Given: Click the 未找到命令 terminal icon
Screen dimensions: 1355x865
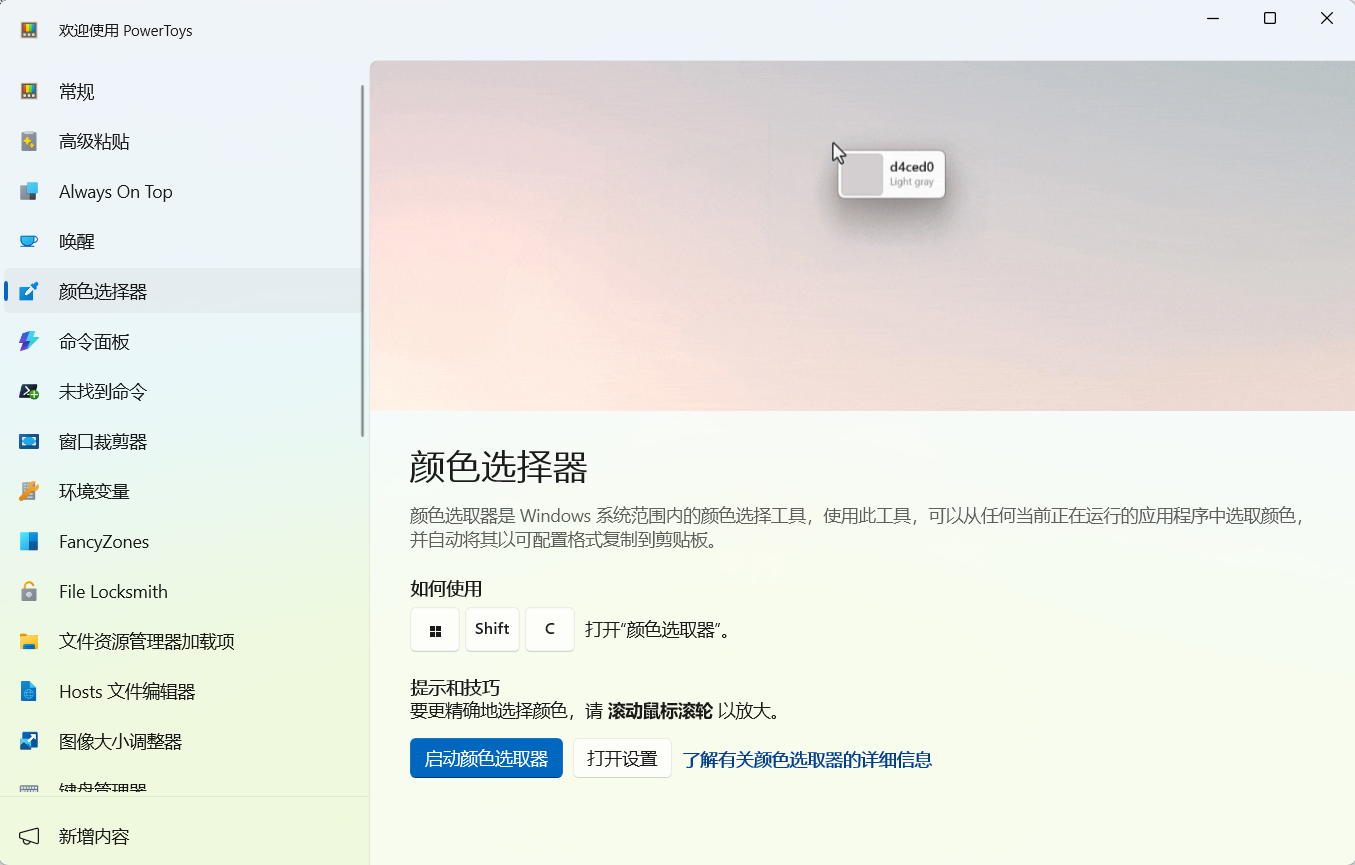Looking at the screenshot, I should click(x=29, y=392).
